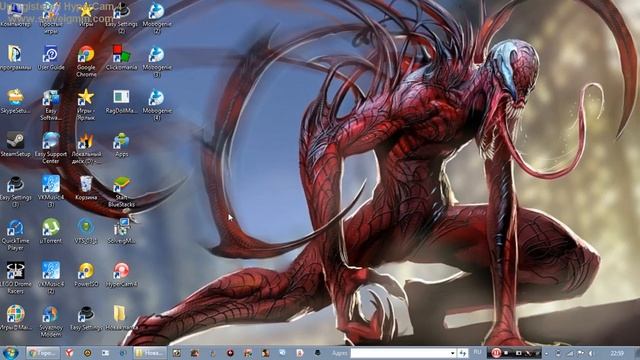
Task: Open the Игры@Mail shortcut icon
Action: [x=15, y=318]
